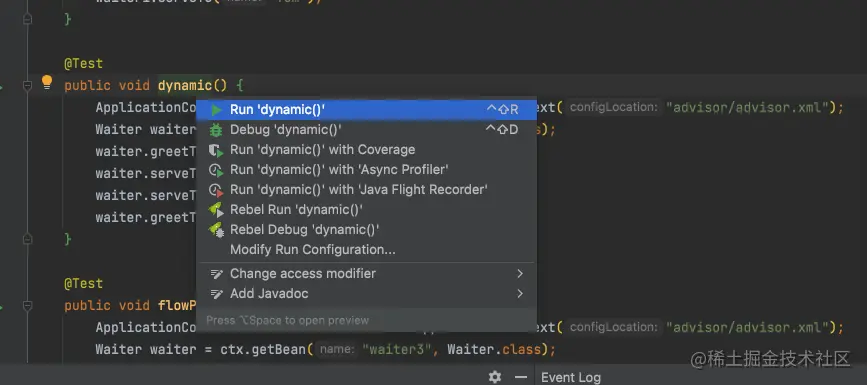867x385 pixels.
Task: Open Modify Run Configuration...
Action: click(366, 249)
